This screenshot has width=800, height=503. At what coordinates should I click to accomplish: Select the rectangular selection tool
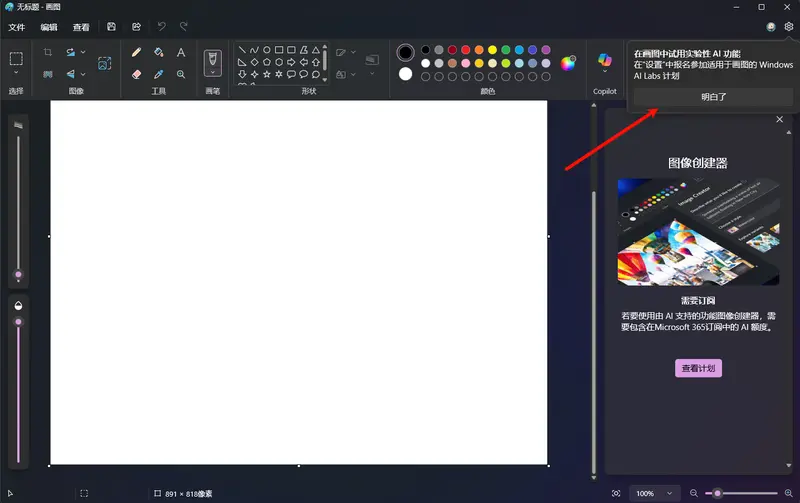point(16,59)
